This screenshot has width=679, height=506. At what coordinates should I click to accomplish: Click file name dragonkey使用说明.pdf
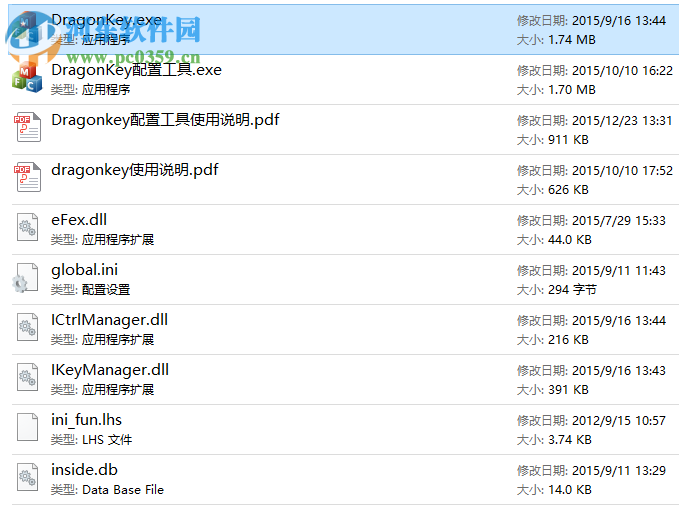135,170
